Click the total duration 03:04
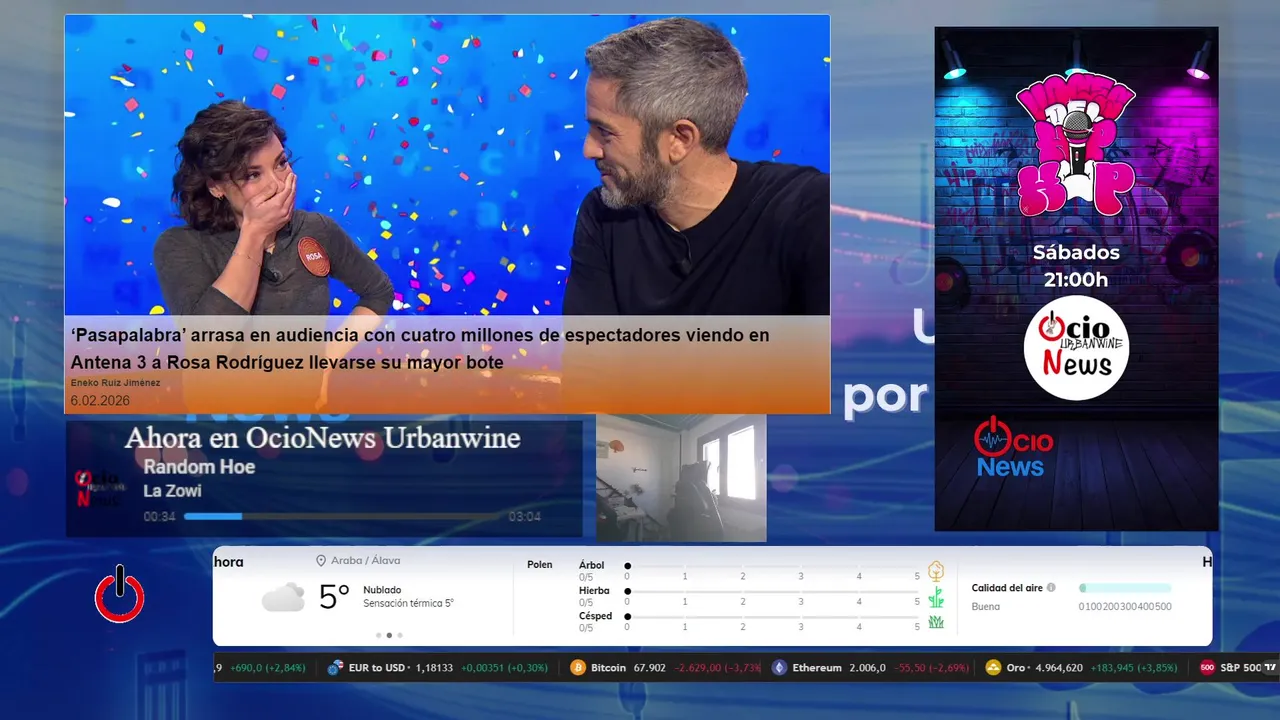The image size is (1280, 720). pyautogui.click(x=525, y=517)
